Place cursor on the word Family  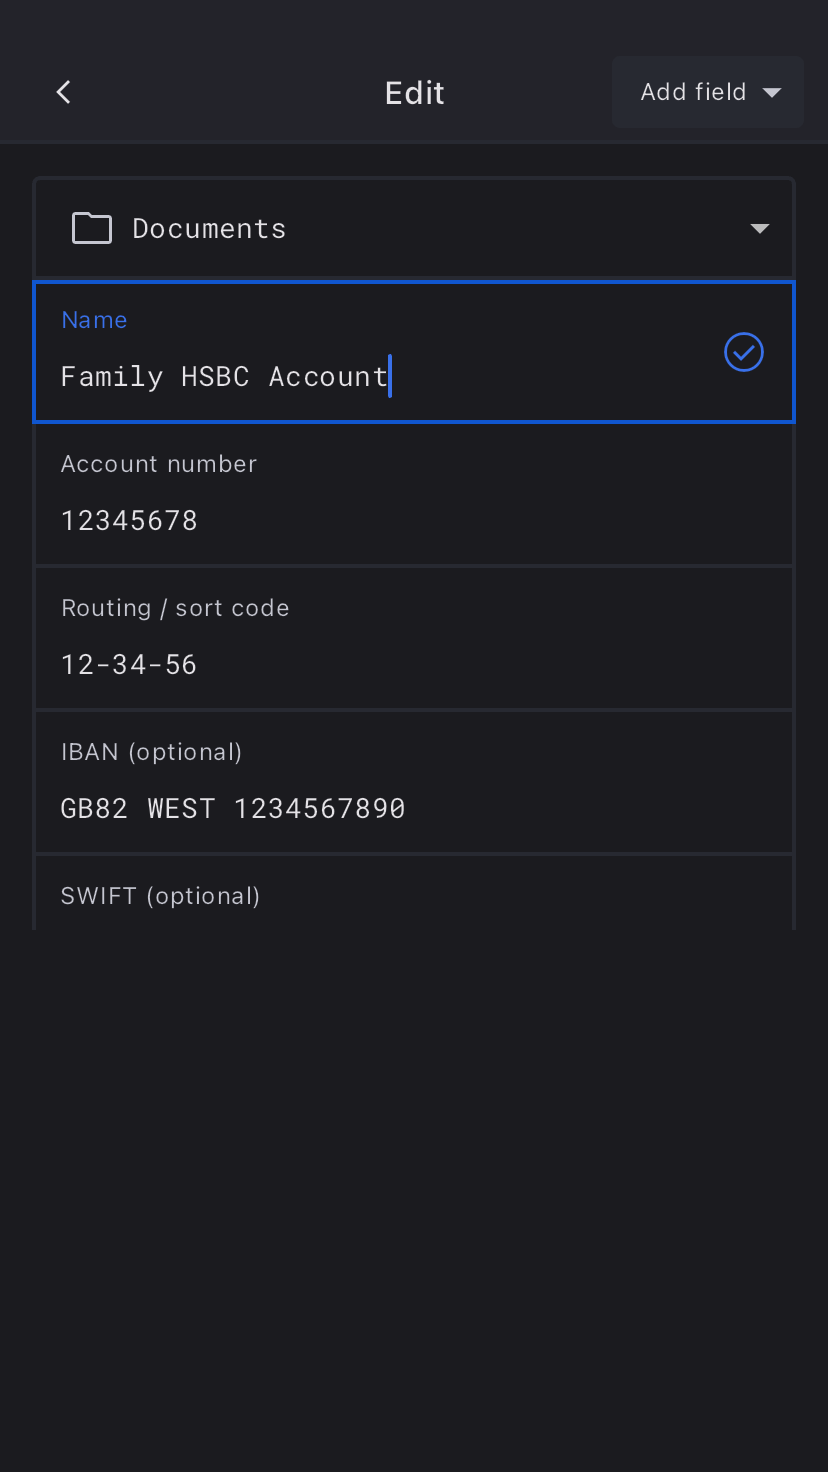click(111, 377)
